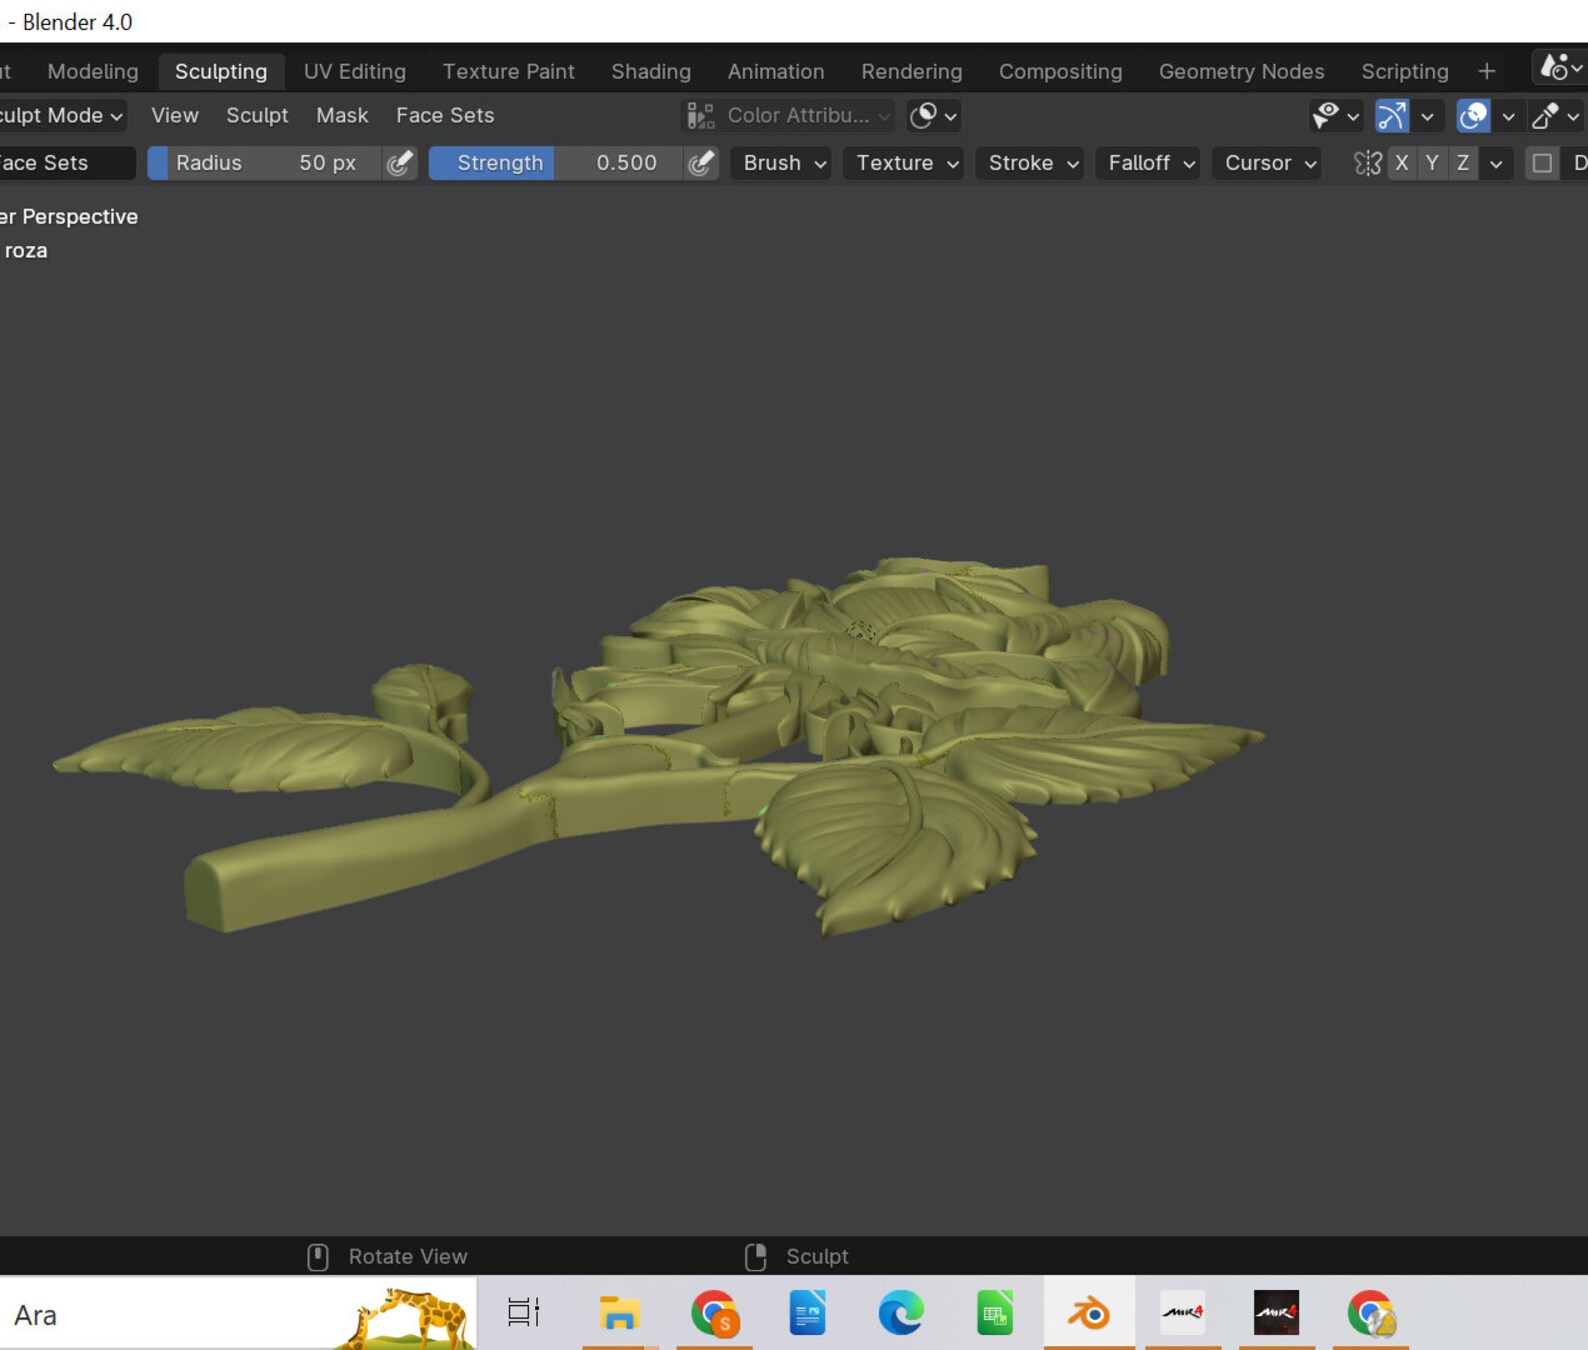Enable Y axis symmetry
This screenshot has width=1588, height=1350.
pyautogui.click(x=1432, y=163)
